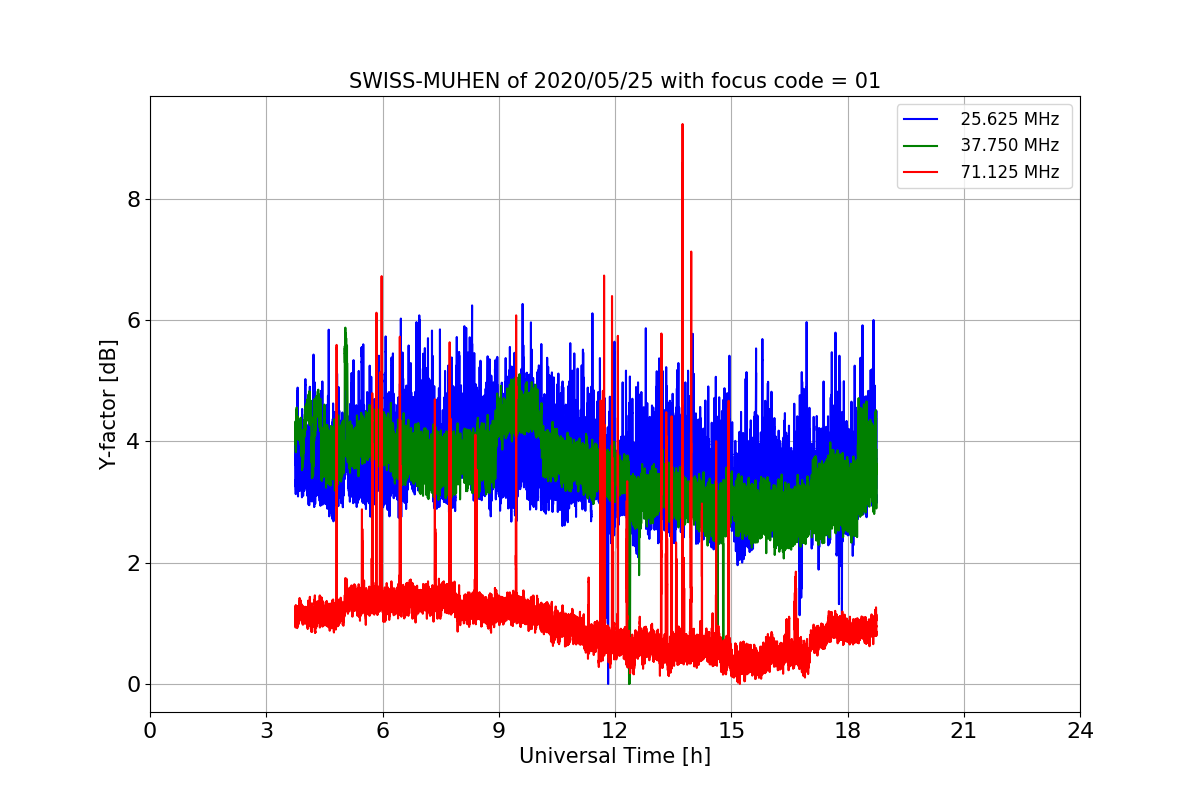Click the red legend line sample

tap(921, 172)
